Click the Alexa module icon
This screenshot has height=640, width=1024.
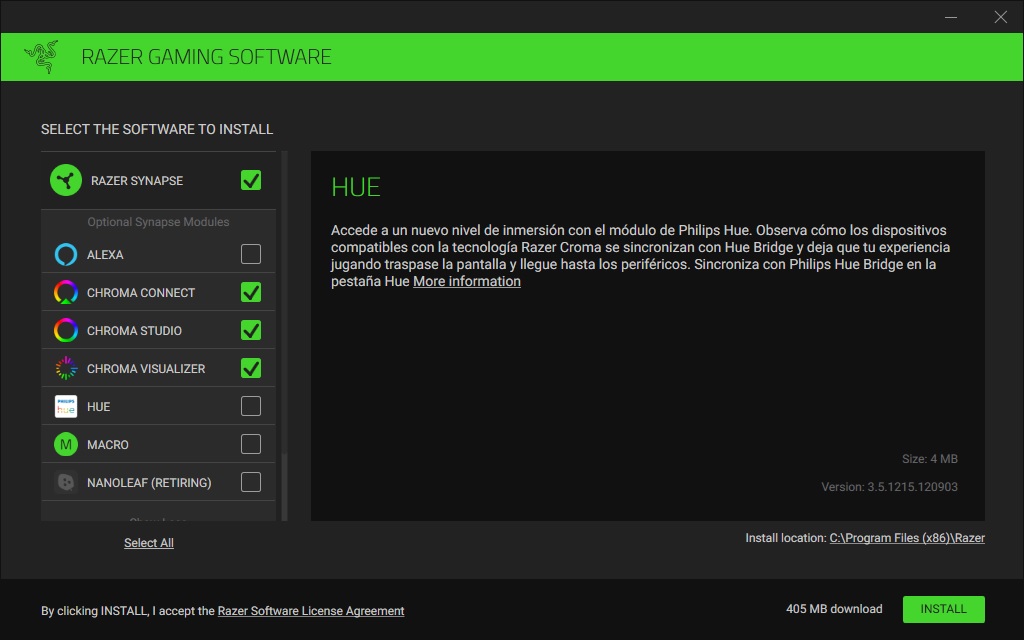(x=65, y=255)
